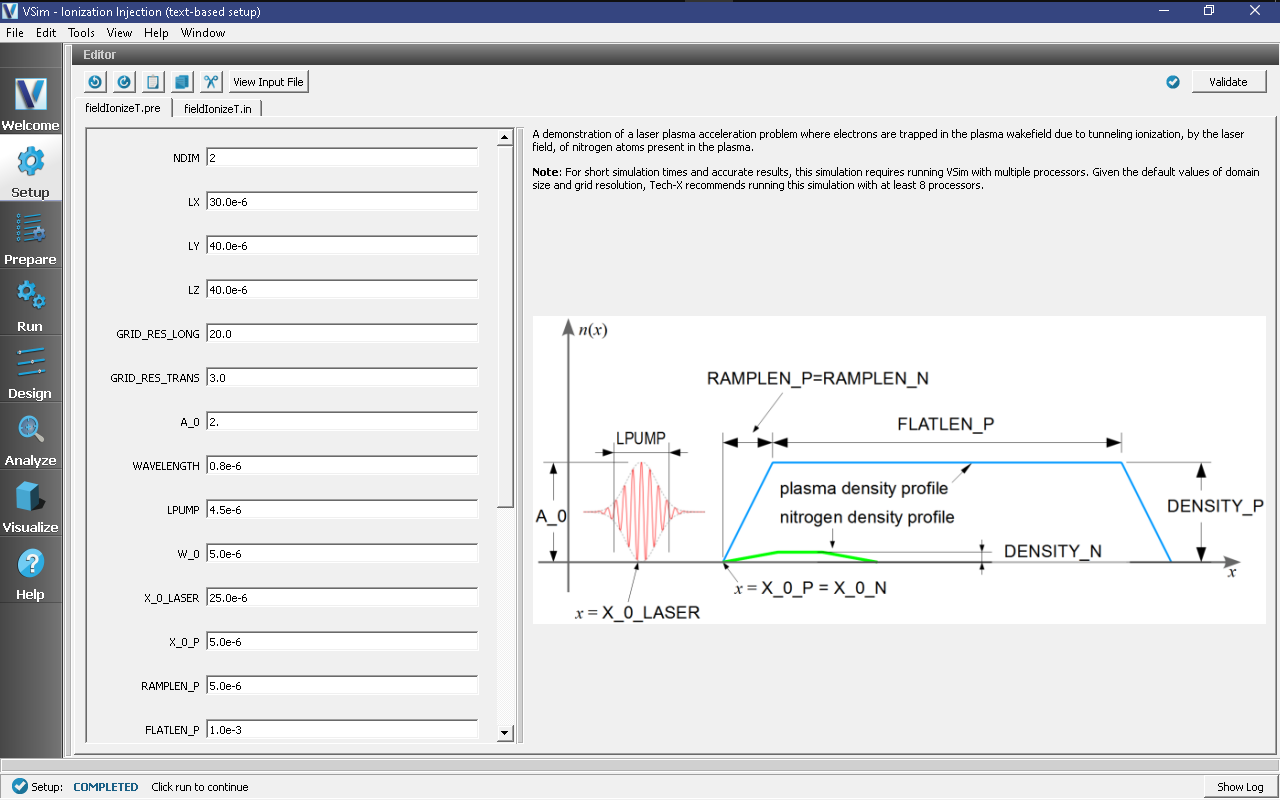Click the FLATLEN_P input field
The image size is (1280, 800).
(x=341, y=730)
